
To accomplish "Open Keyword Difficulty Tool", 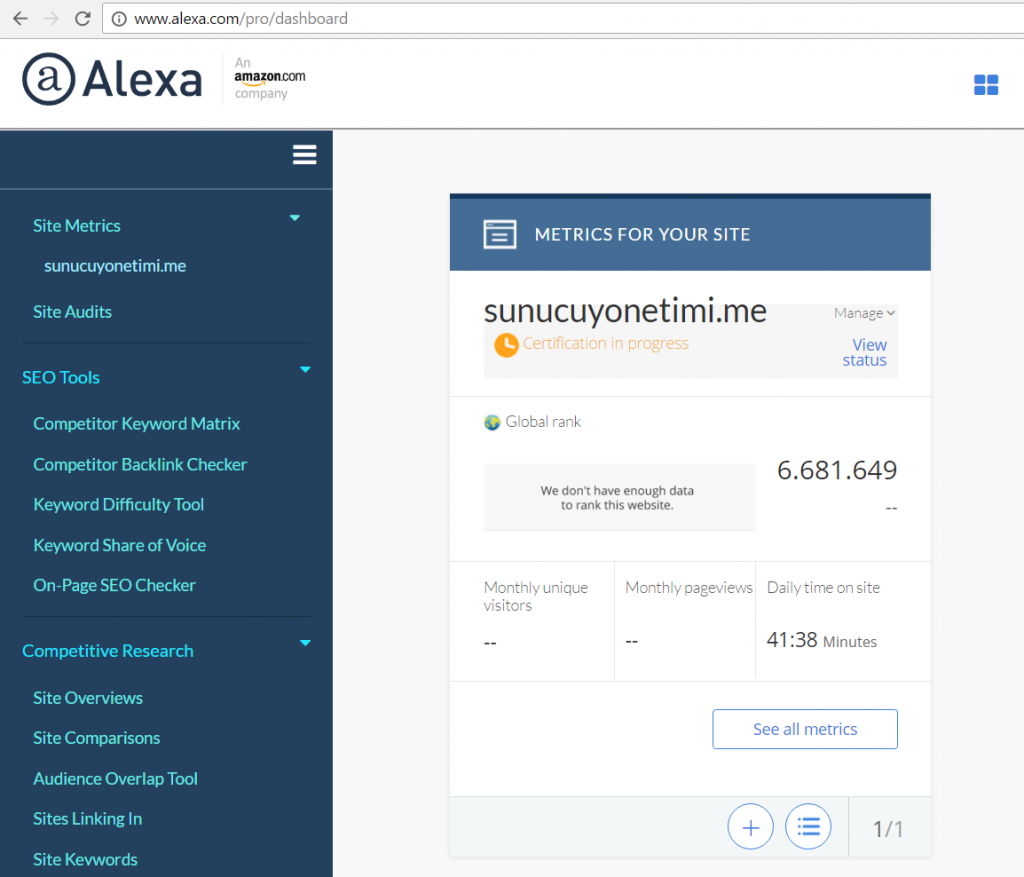I will coord(119,505).
